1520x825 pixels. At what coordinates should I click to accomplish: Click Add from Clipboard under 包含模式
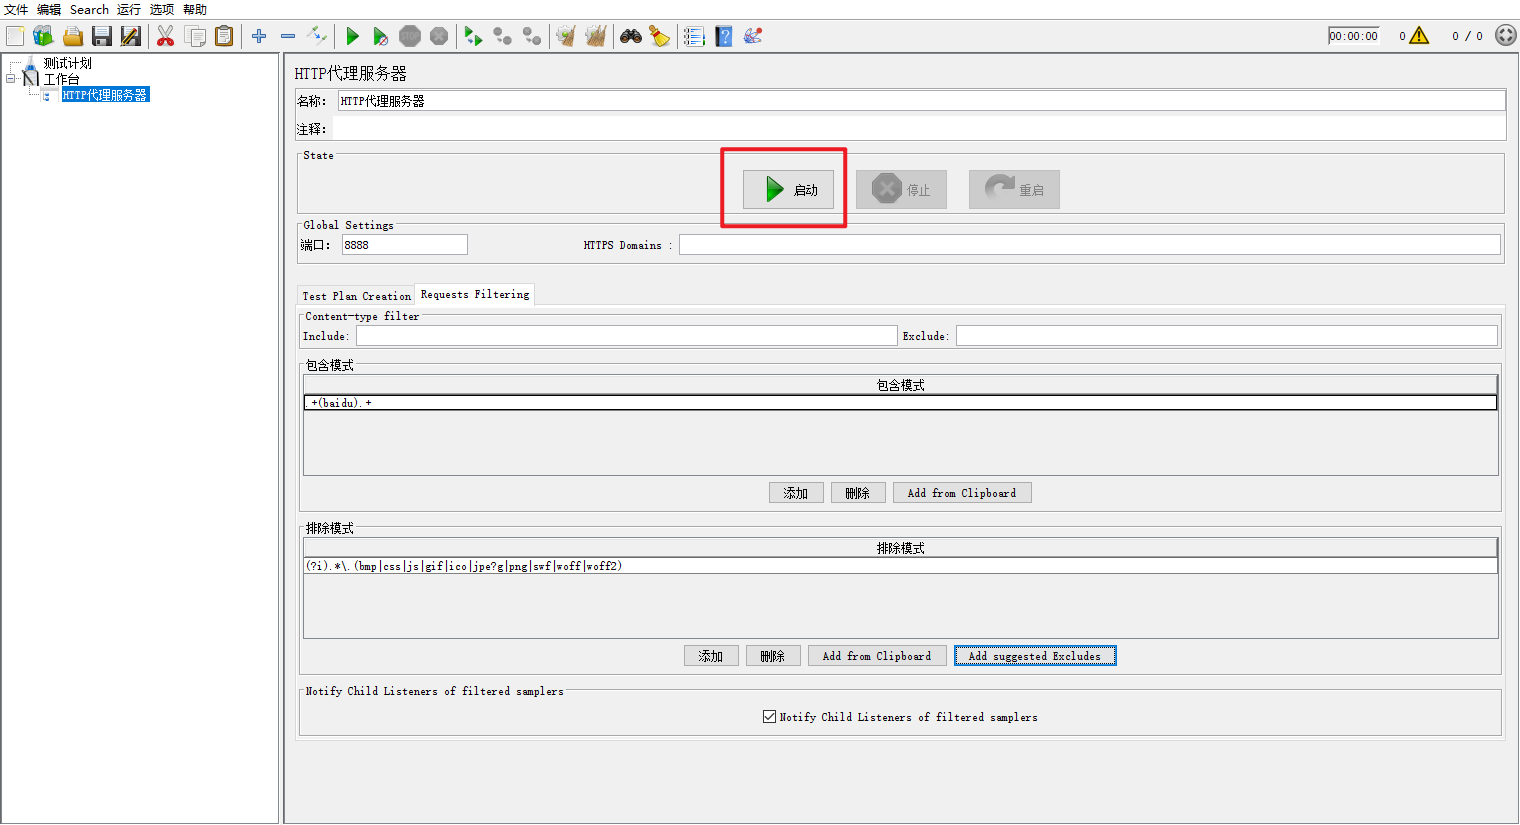962,493
